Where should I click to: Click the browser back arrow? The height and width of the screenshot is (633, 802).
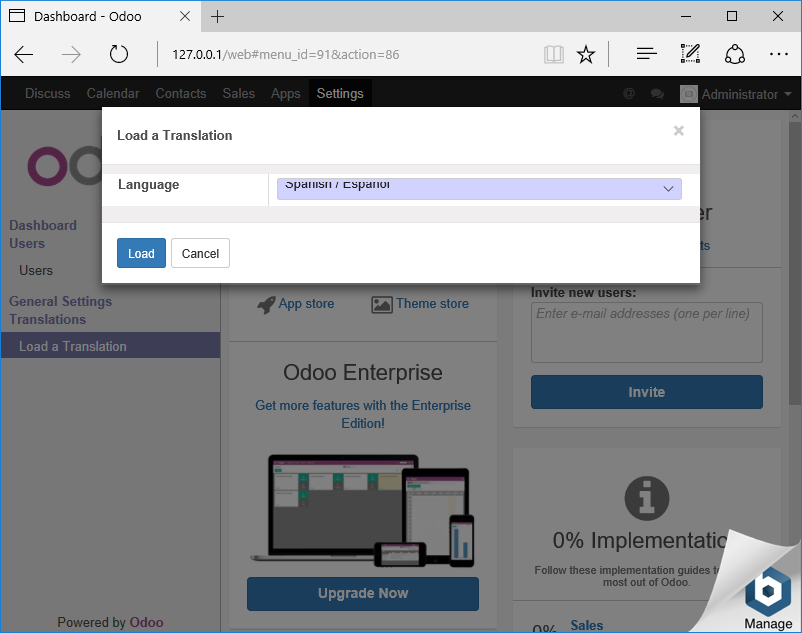click(x=24, y=54)
